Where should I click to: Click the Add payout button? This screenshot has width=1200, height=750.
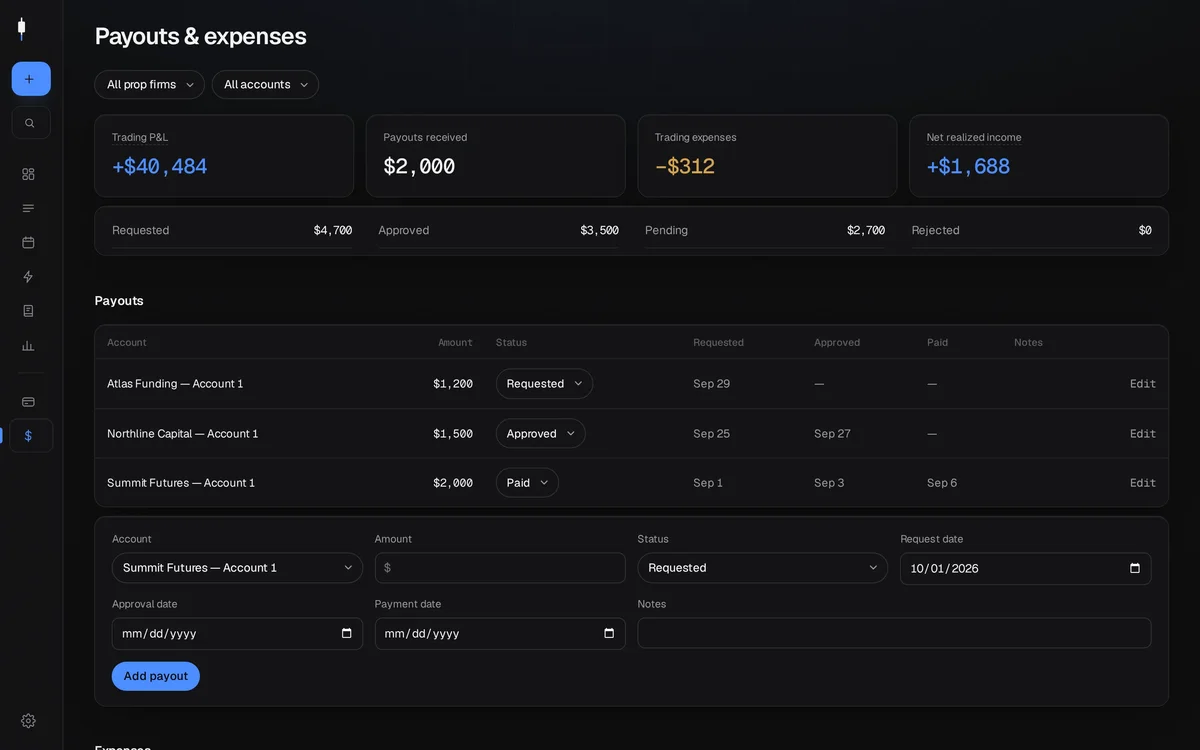tap(156, 676)
